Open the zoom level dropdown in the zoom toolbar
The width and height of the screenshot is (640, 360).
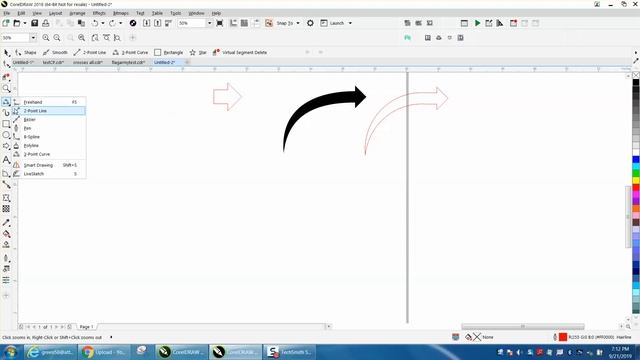33,38
